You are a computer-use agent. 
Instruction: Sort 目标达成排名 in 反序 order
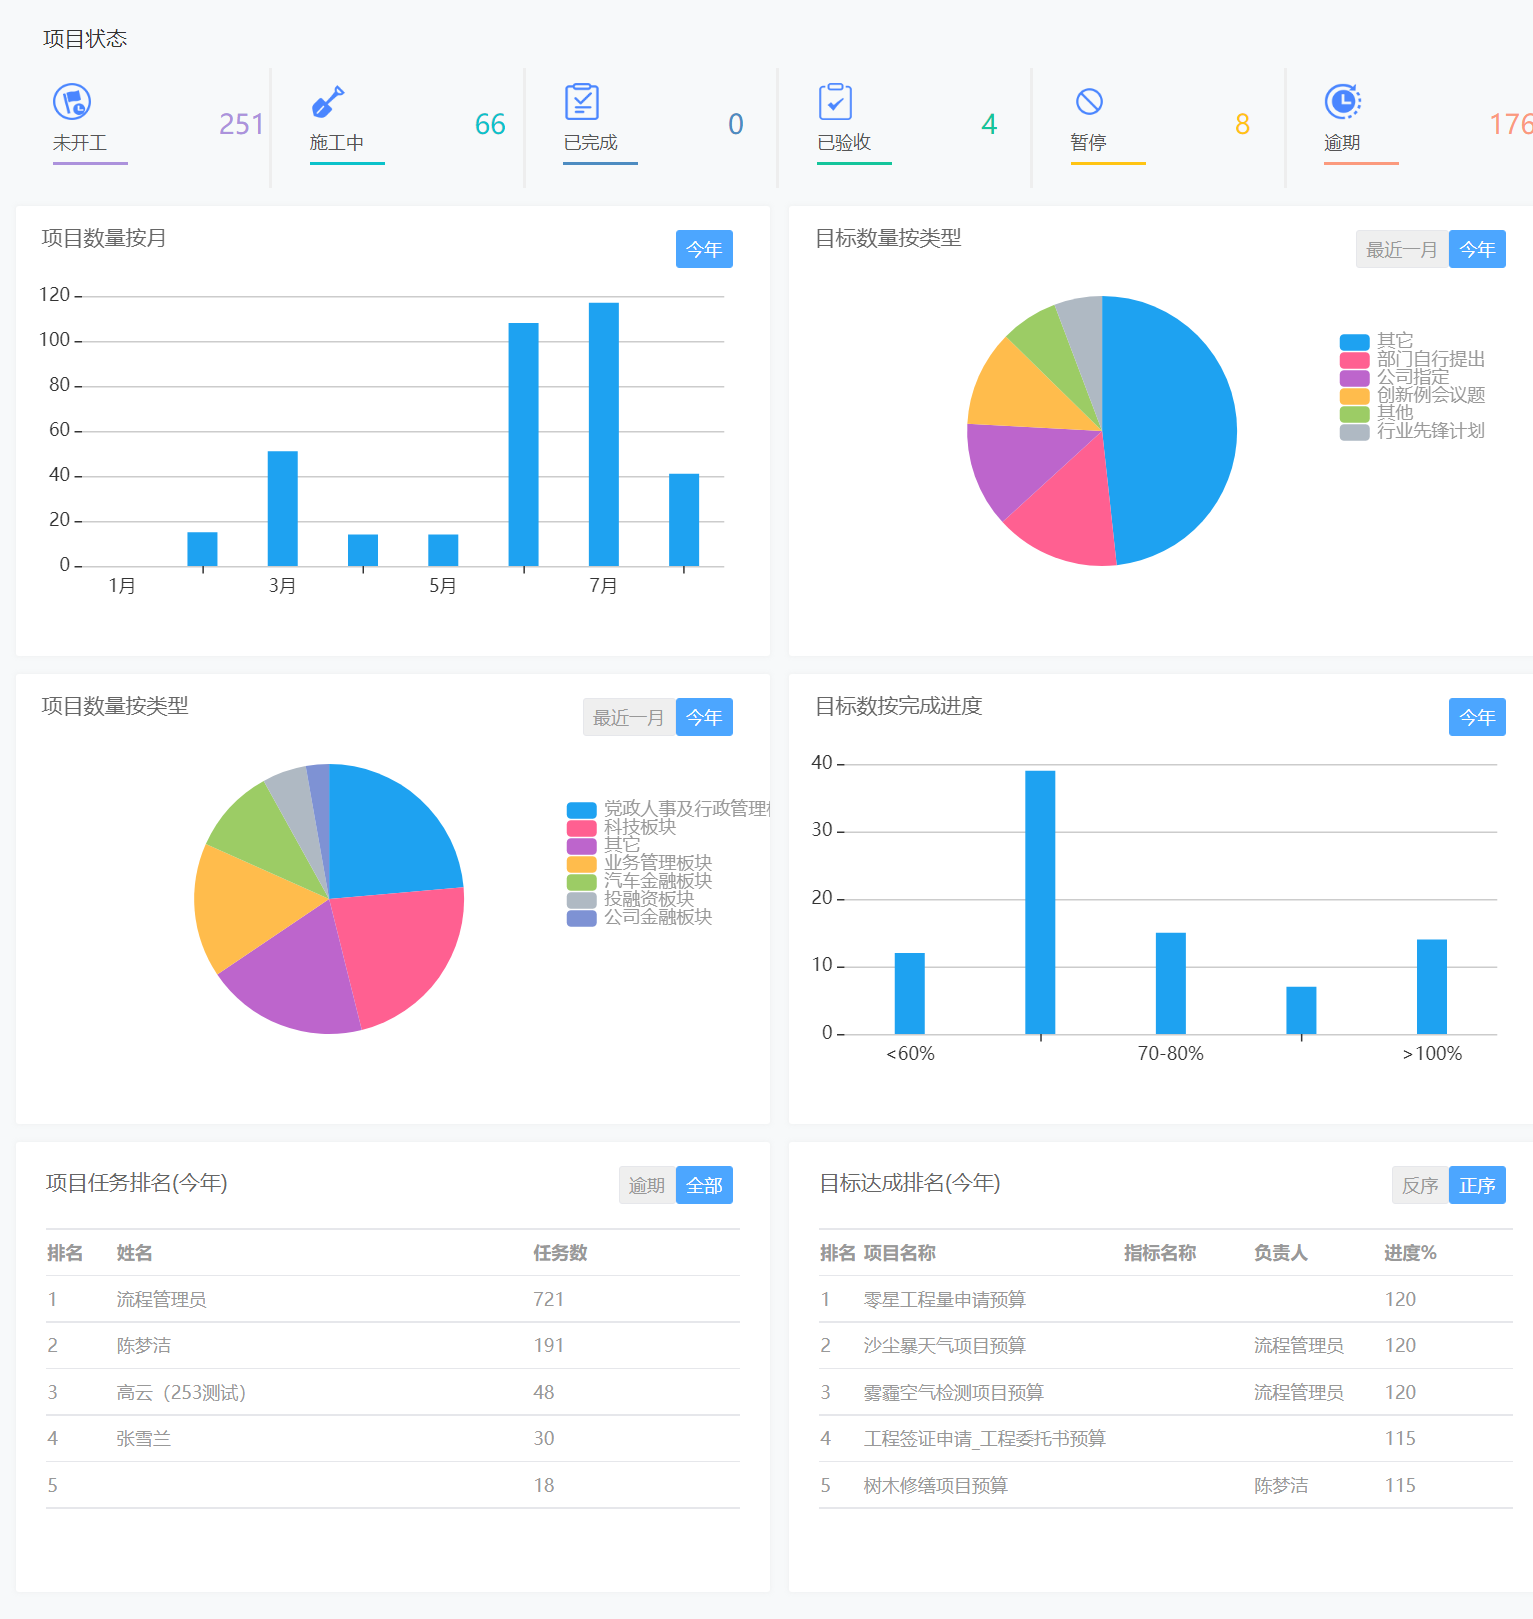(1419, 1186)
